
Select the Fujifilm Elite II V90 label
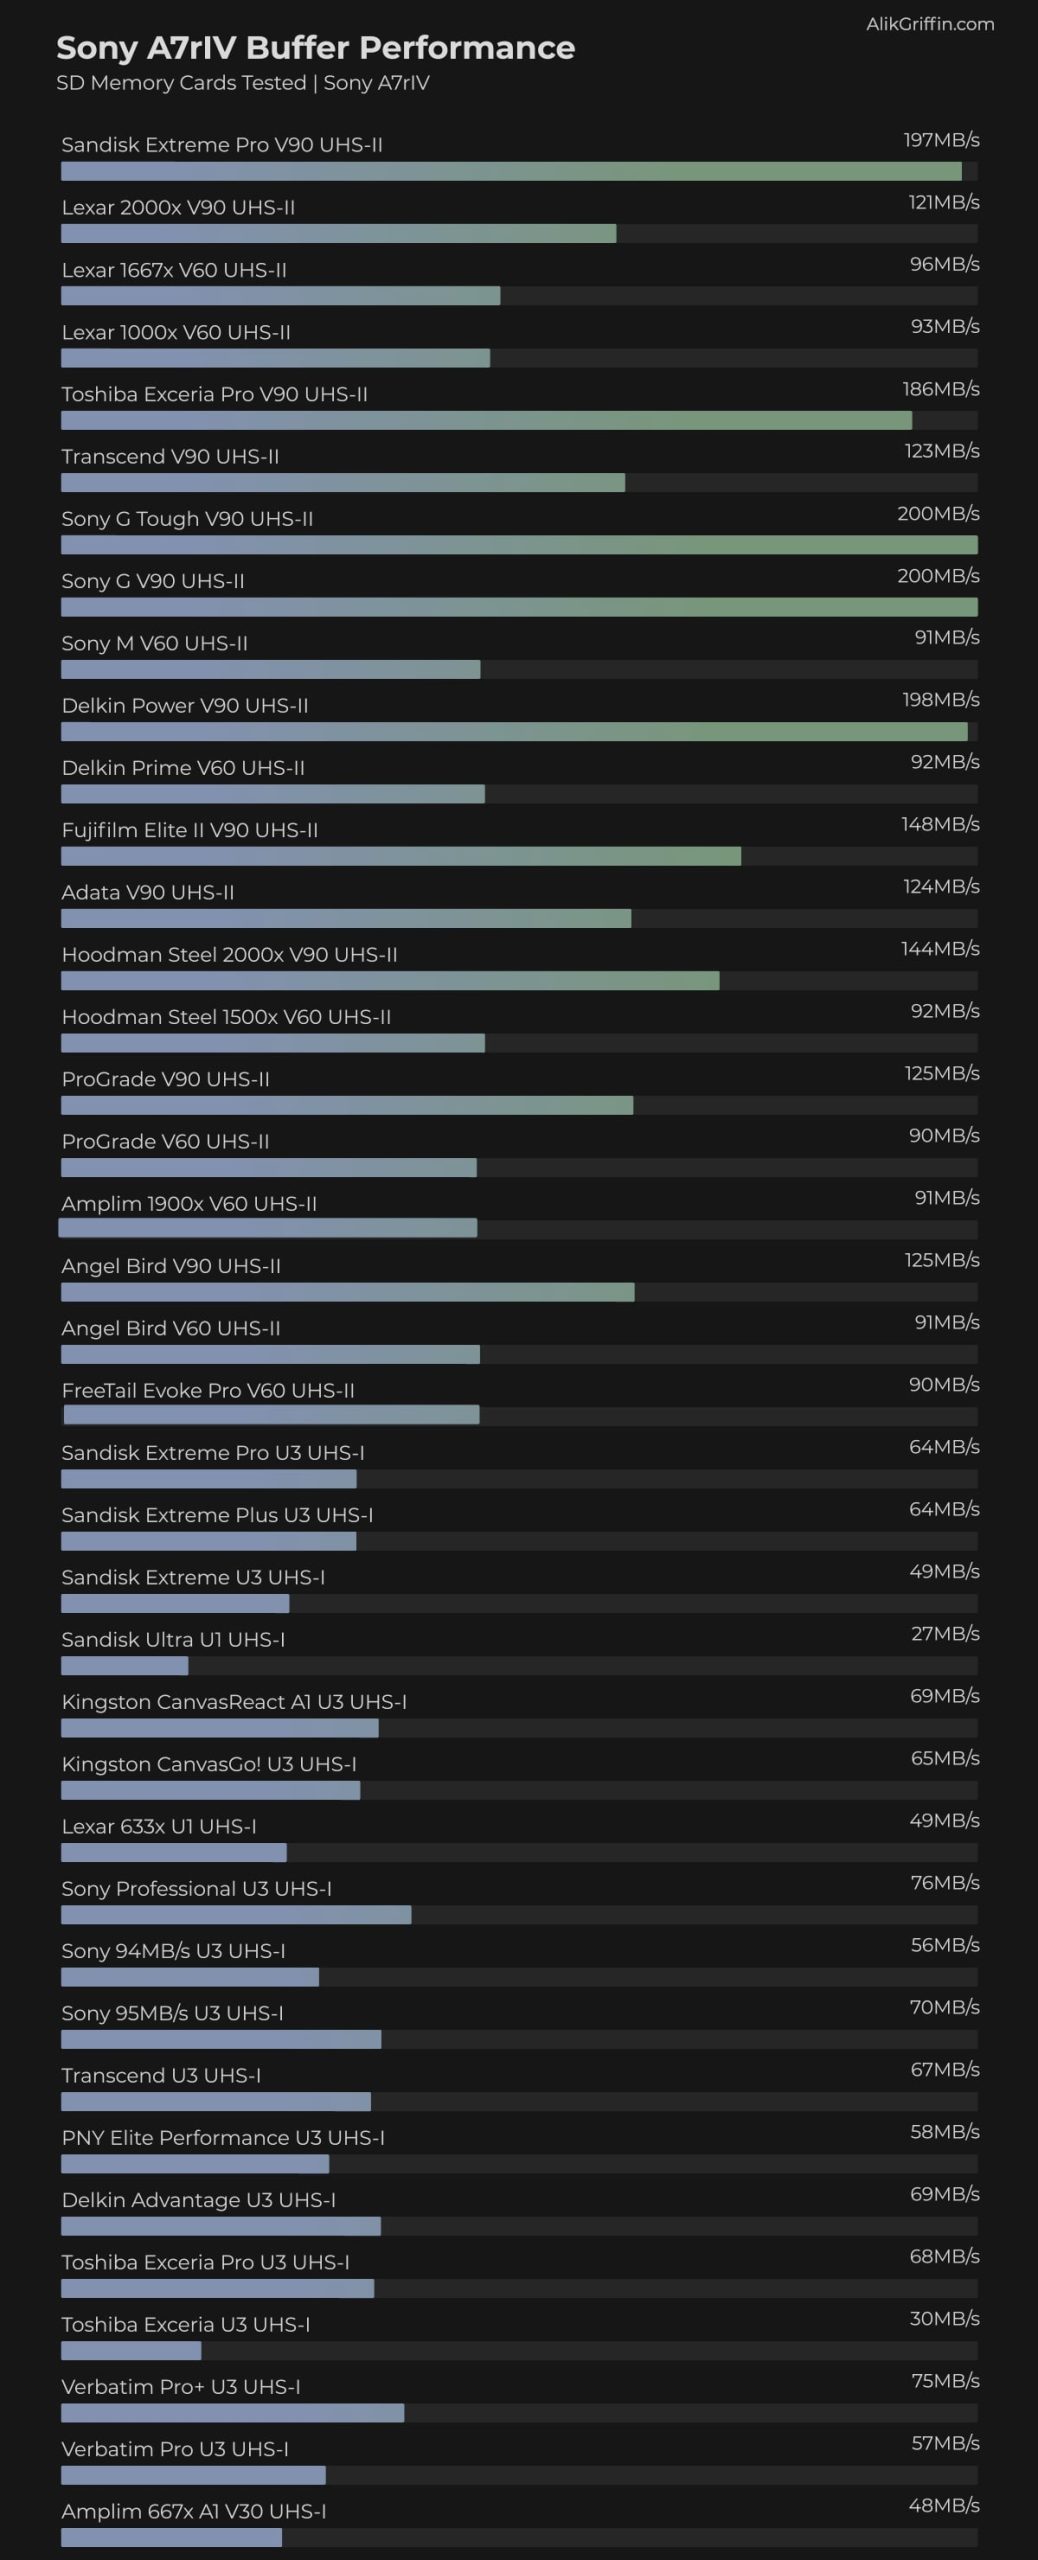pyautogui.click(x=190, y=830)
